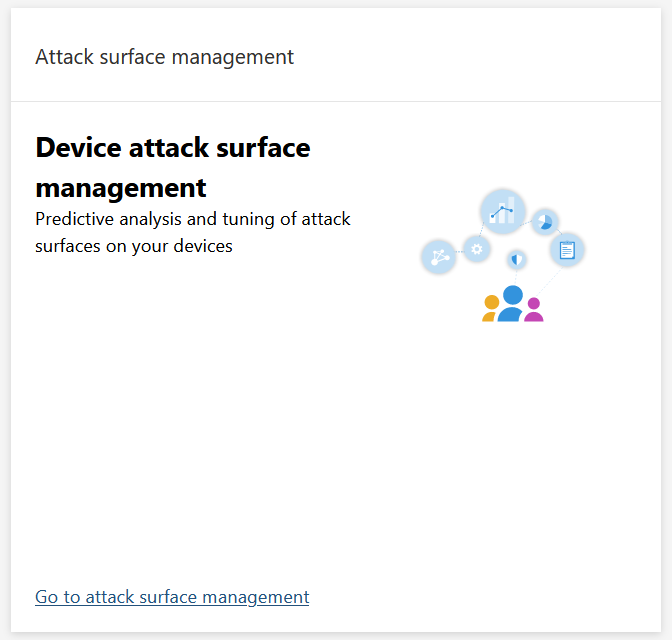Select the 'Device attack surface' heading line

point(172,148)
